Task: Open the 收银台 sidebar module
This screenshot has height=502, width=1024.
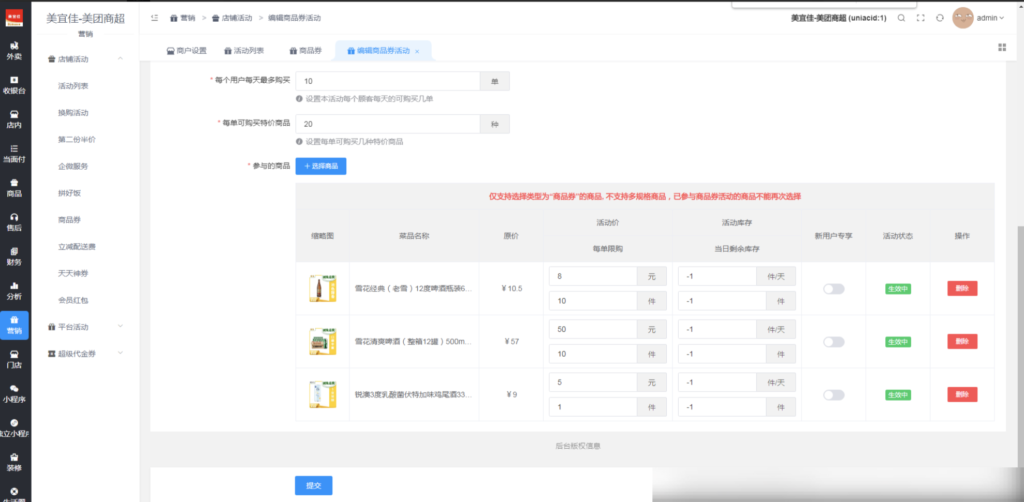Action: click(x=14, y=85)
